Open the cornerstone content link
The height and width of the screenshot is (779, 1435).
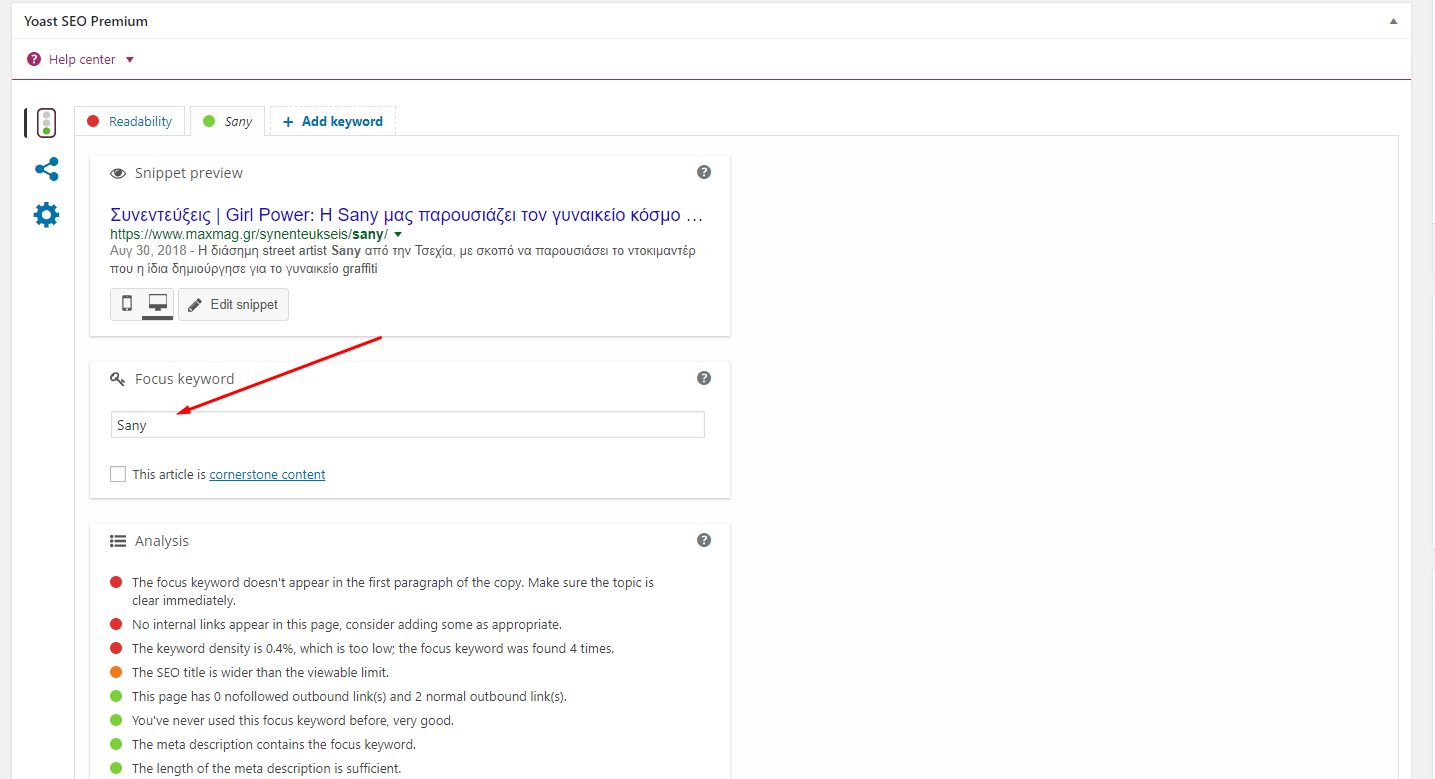tap(267, 475)
